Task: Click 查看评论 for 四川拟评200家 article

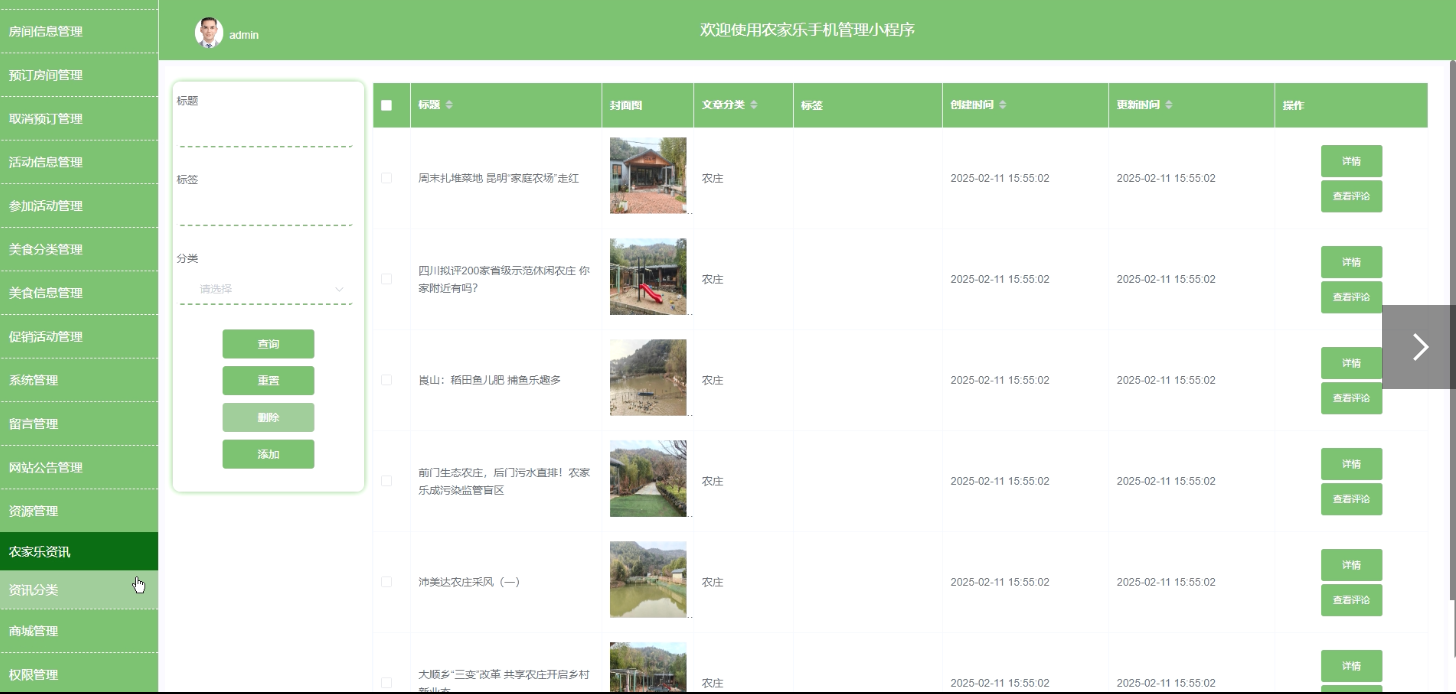Action: pos(1351,298)
